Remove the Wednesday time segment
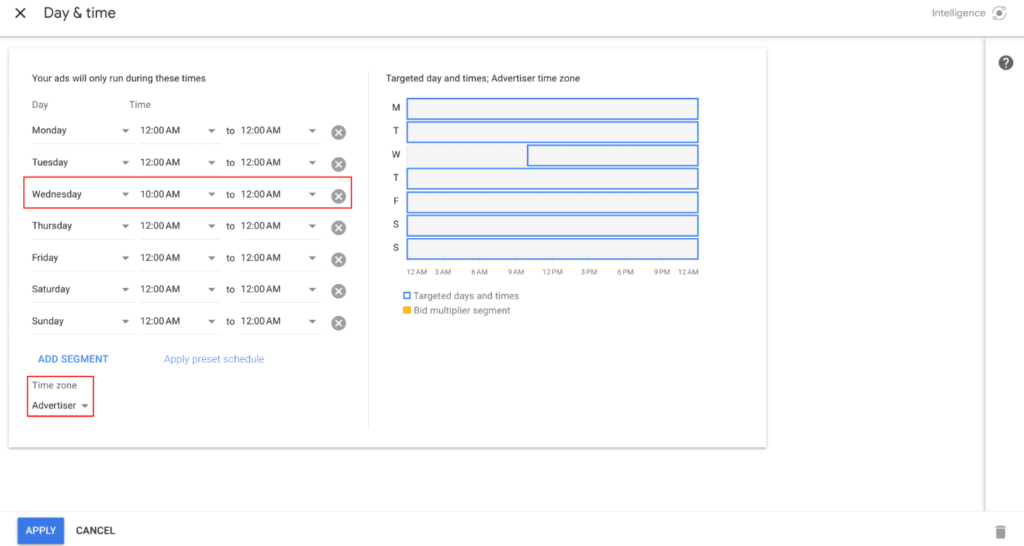This screenshot has width=1024, height=546. coord(338,196)
